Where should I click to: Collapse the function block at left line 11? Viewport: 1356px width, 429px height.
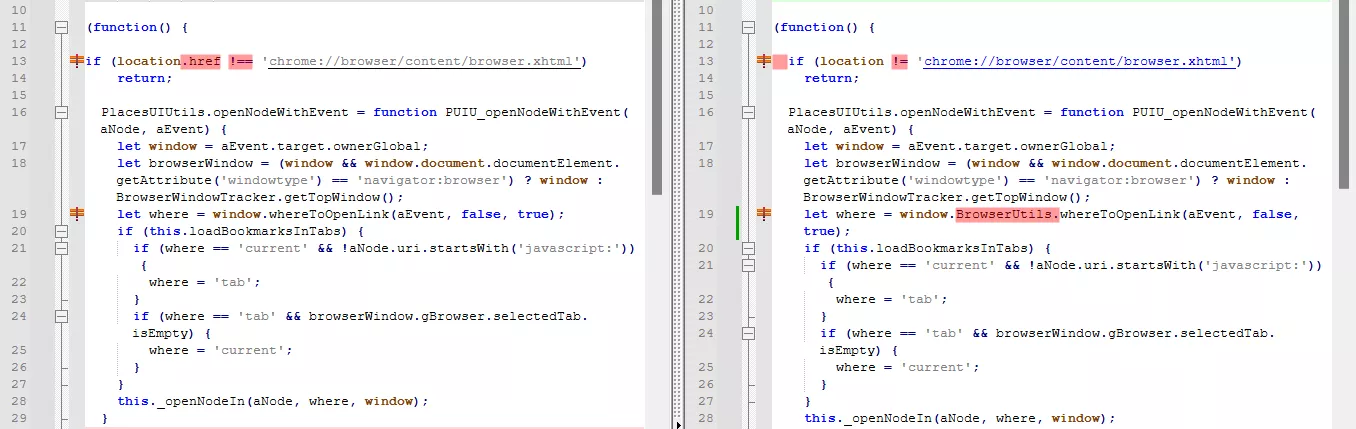(61, 27)
